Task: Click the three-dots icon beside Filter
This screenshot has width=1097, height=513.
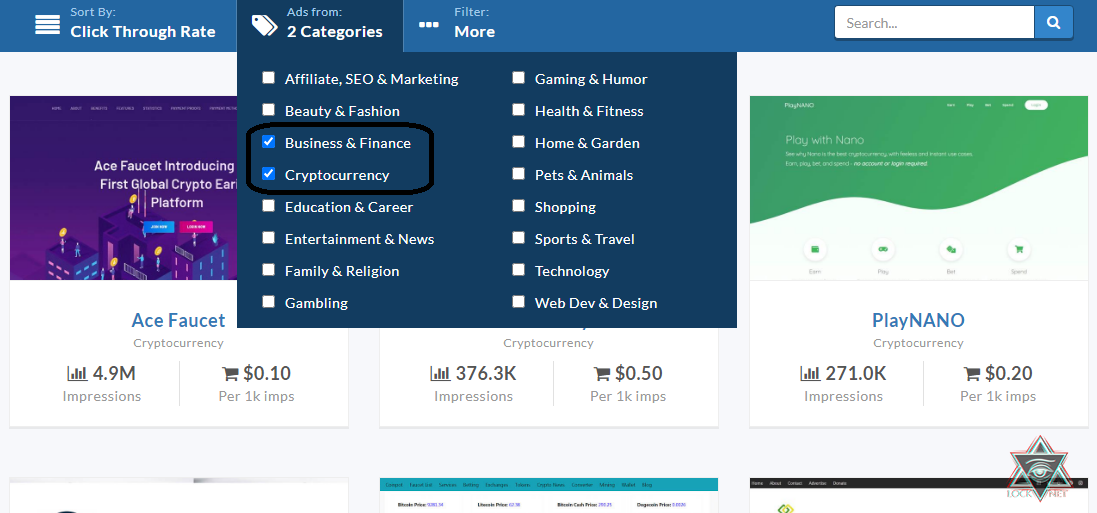Action: (429, 25)
